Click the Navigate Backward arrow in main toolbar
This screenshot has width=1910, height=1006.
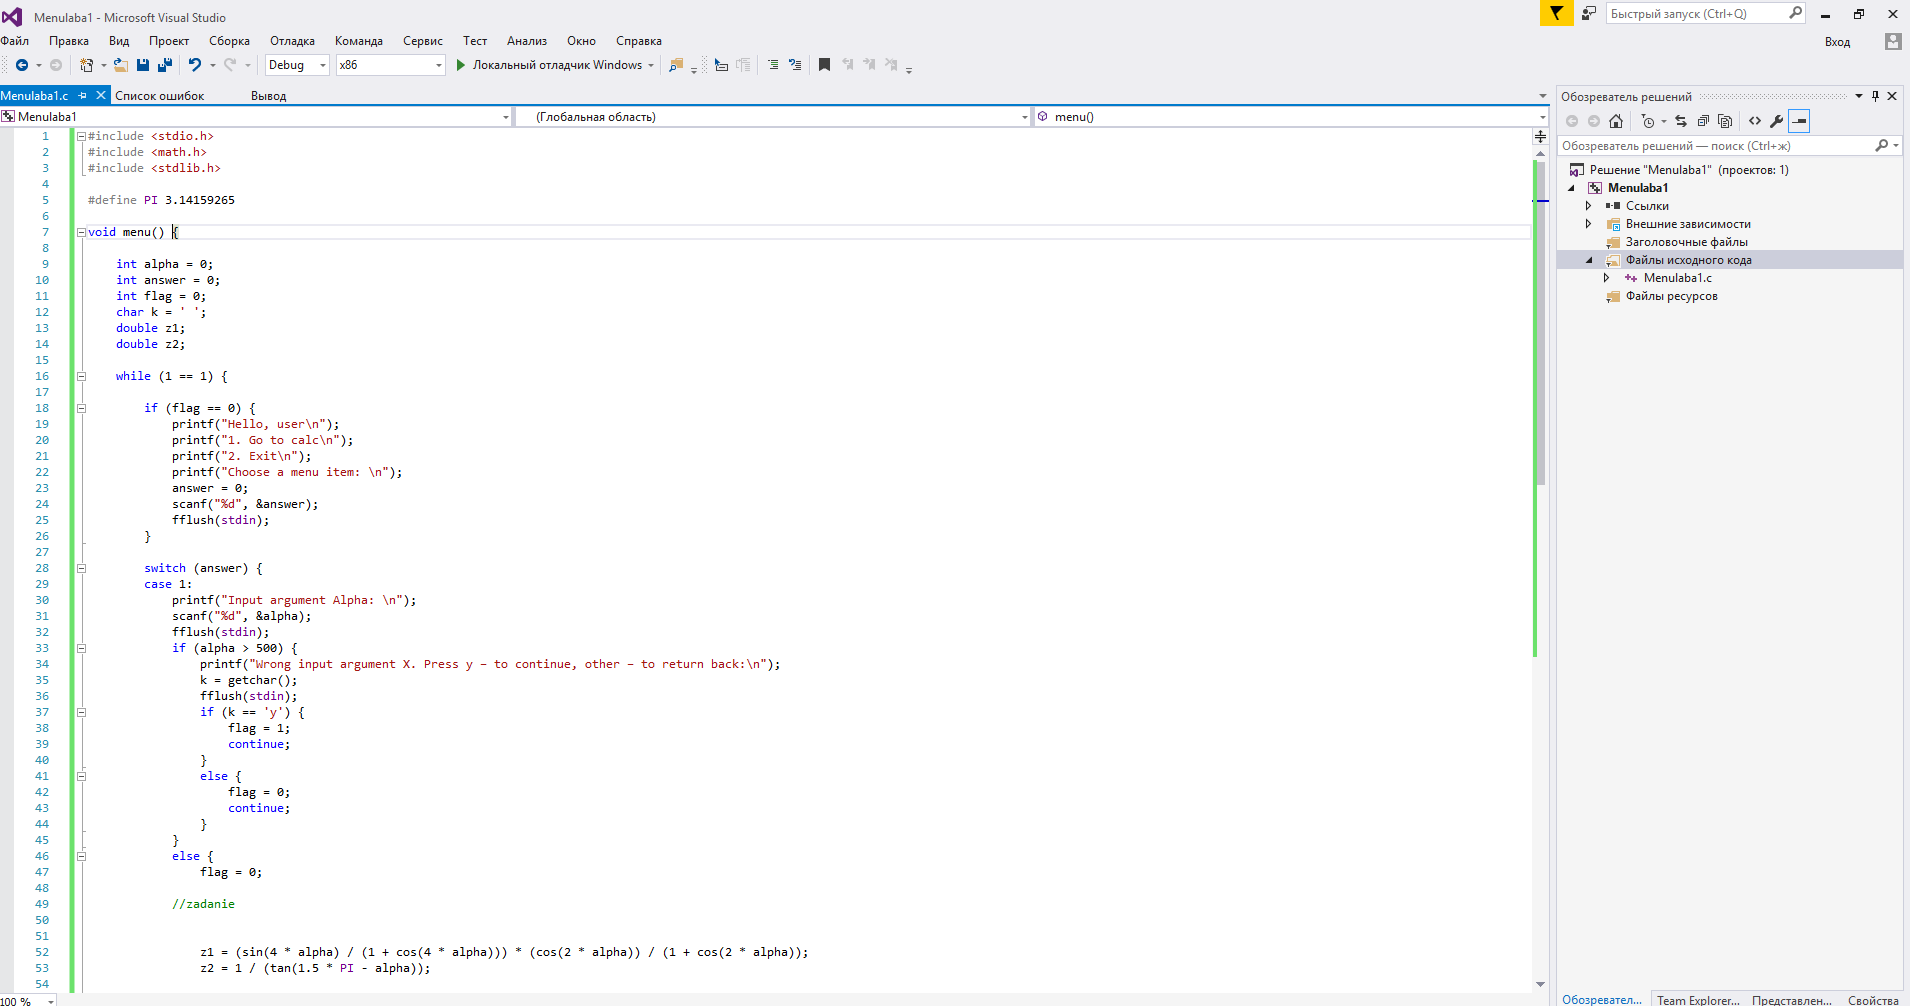coord(21,65)
